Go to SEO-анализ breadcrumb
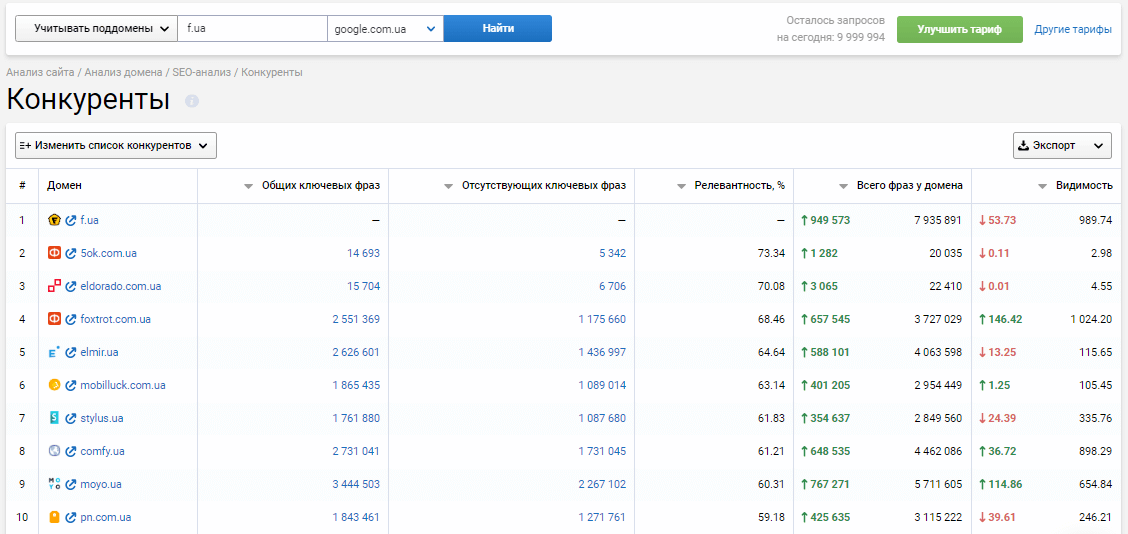1128x534 pixels. click(x=202, y=72)
